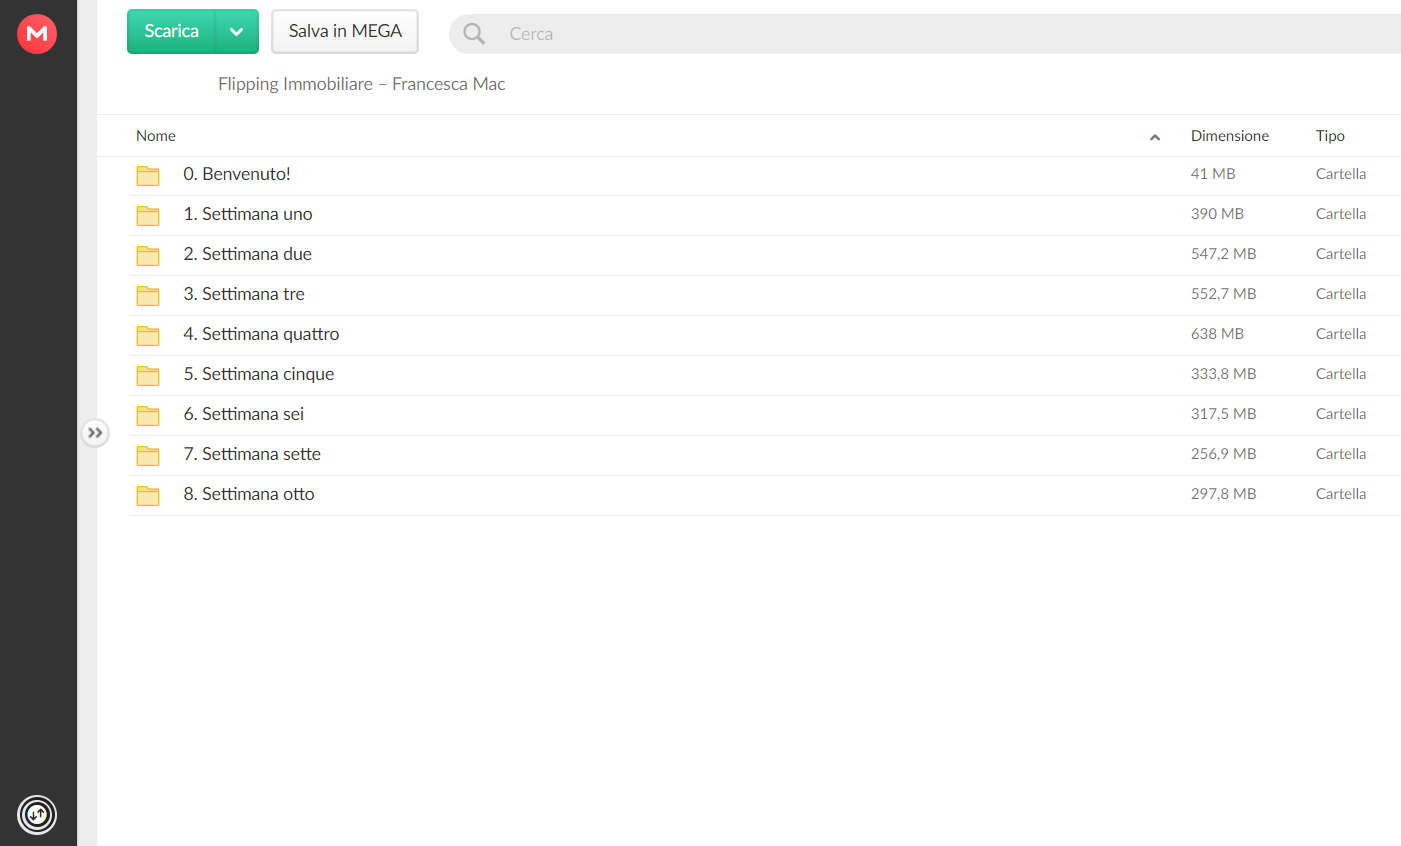The height and width of the screenshot is (846, 1401).
Task: Sort files by Nome column header
Action: [x=156, y=136]
